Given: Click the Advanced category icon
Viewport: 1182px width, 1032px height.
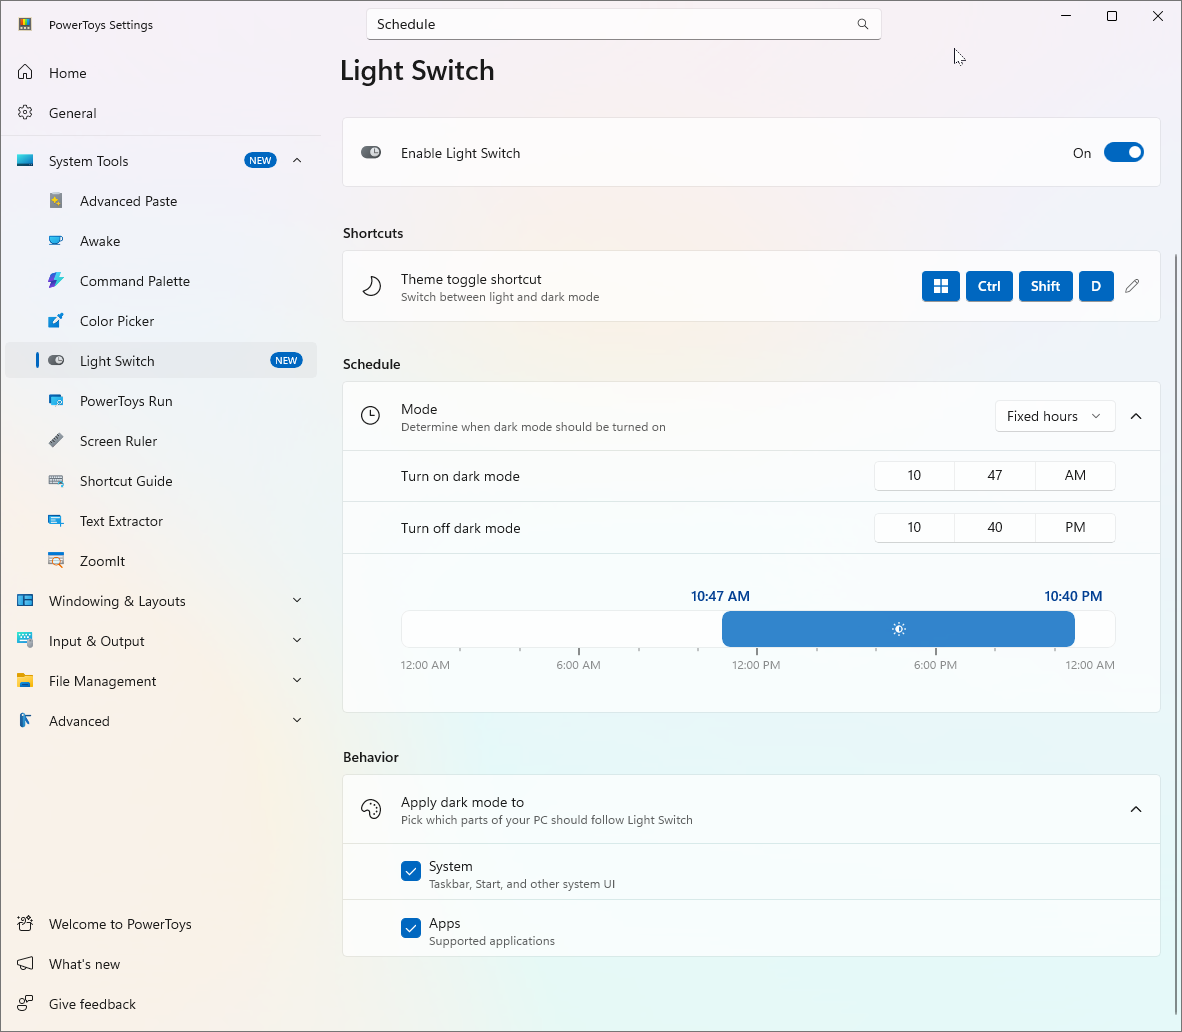Looking at the screenshot, I should click(25, 721).
